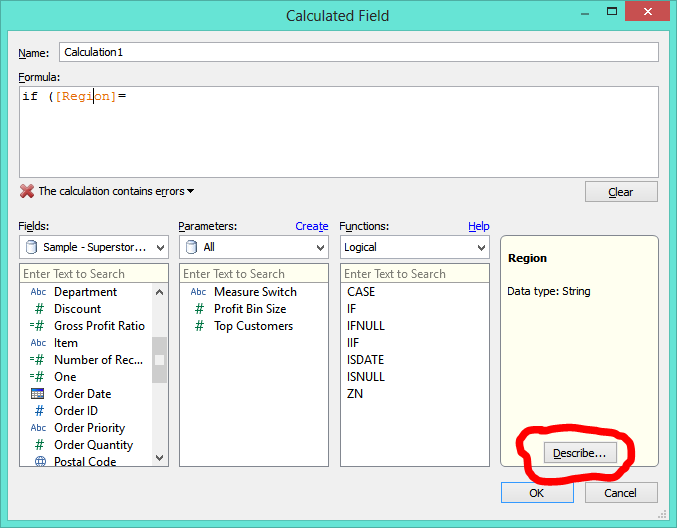The image size is (677, 528).
Task: Open the Create parameter link
Action: [x=312, y=227]
